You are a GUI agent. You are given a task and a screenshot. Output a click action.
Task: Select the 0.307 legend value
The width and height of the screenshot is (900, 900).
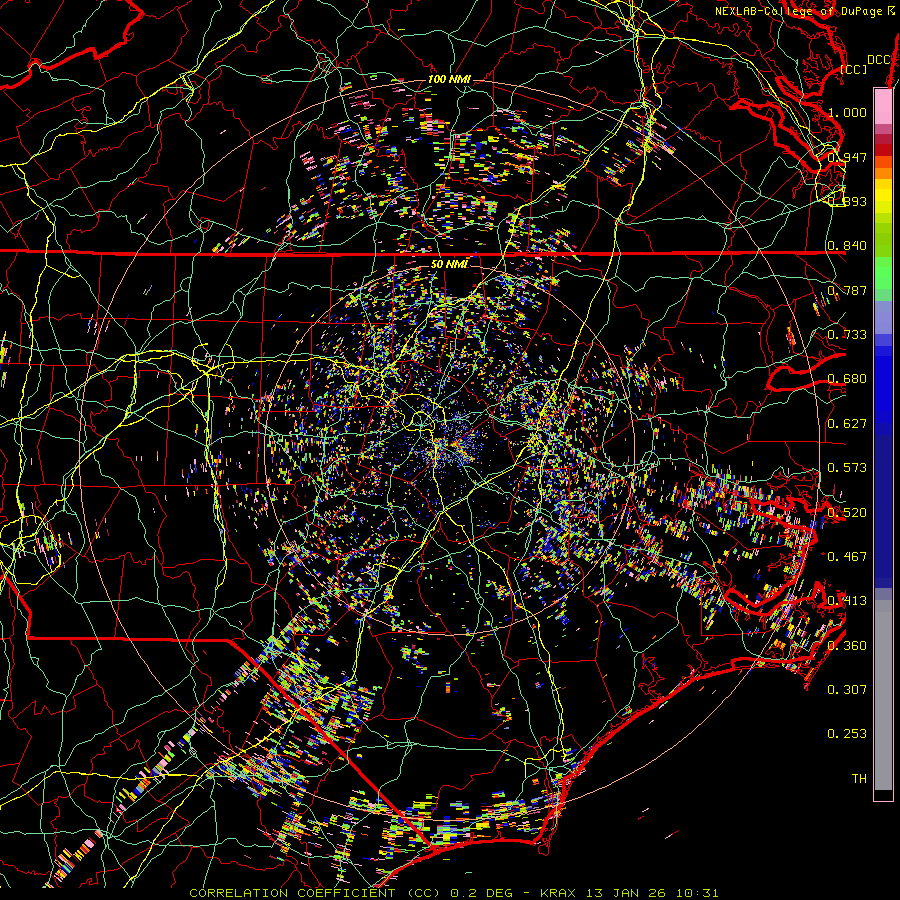[847, 690]
